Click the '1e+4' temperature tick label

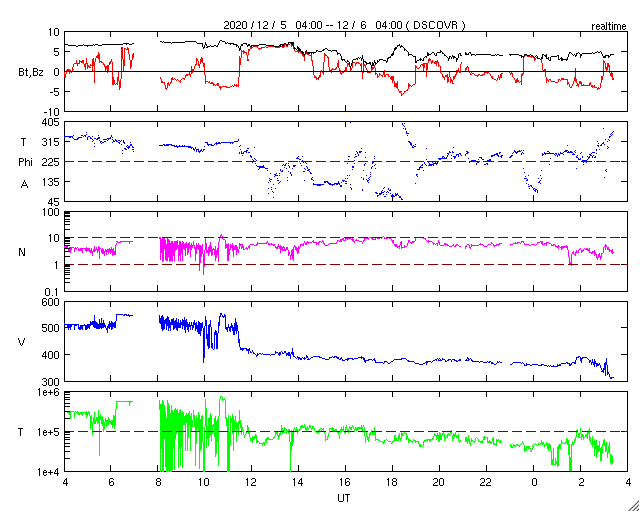pos(49,472)
